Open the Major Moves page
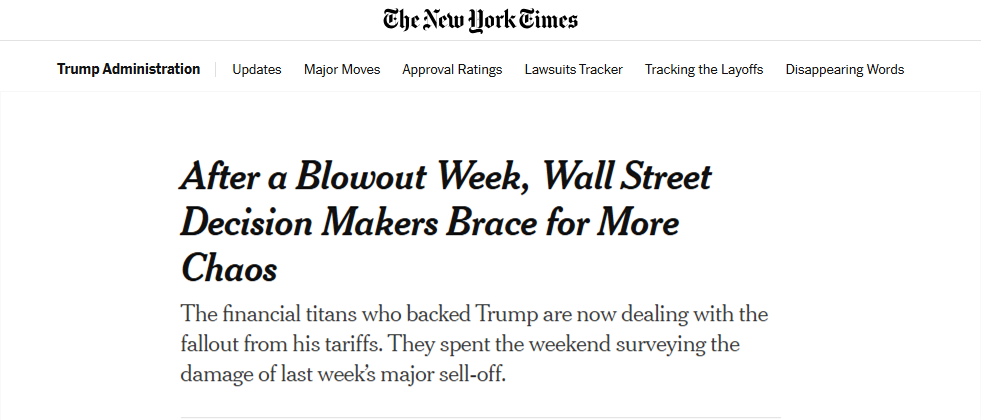The height and width of the screenshot is (420, 981). pyautogui.click(x=342, y=69)
